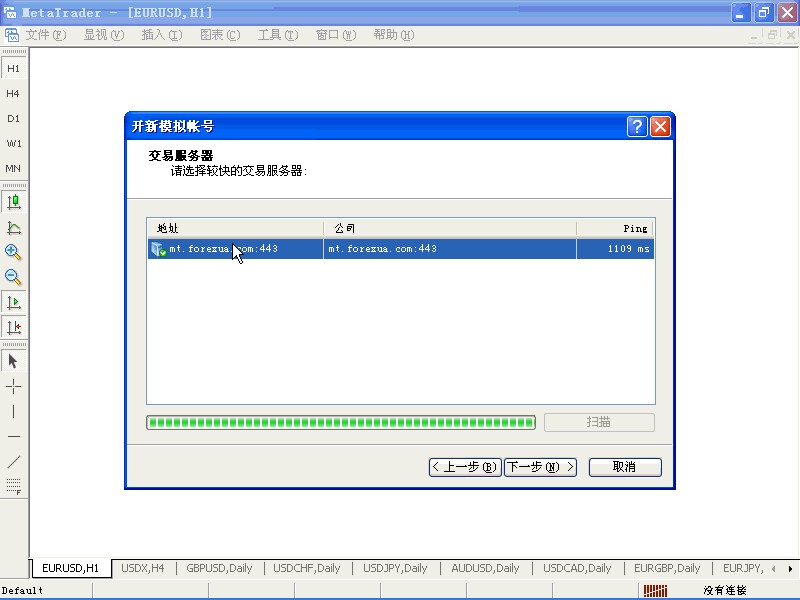Open the 文件(F) menu
800x600 pixels.
click(x=46, y=35)
